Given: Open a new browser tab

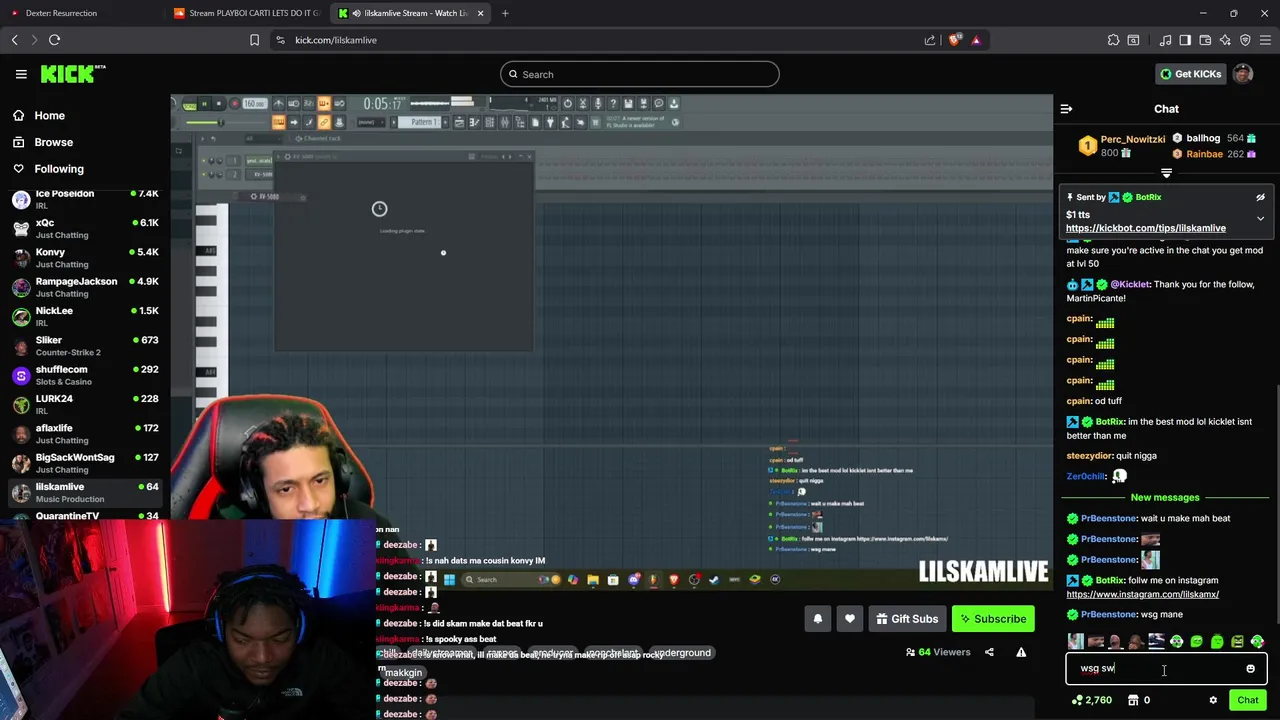Looking at the screenshot, I should (x=505, y=13).
